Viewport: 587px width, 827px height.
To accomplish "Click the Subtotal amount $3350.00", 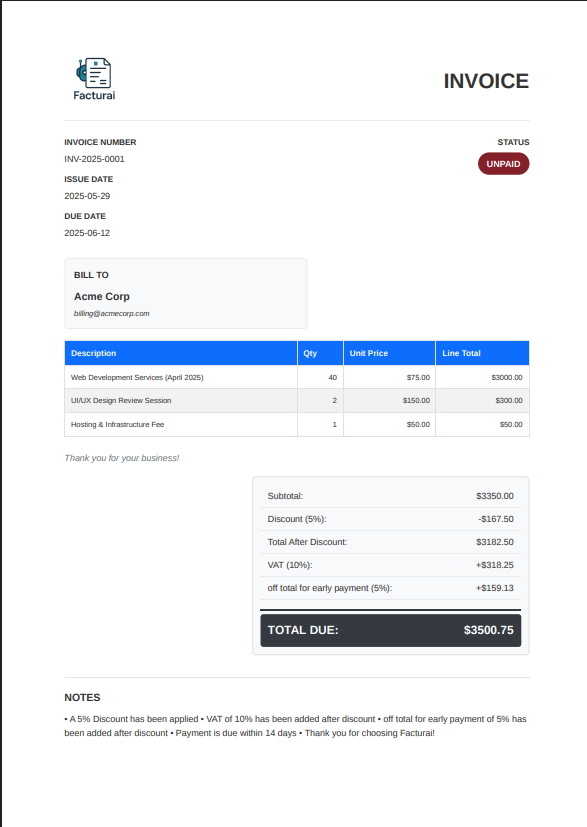I will tap(495, 496).
